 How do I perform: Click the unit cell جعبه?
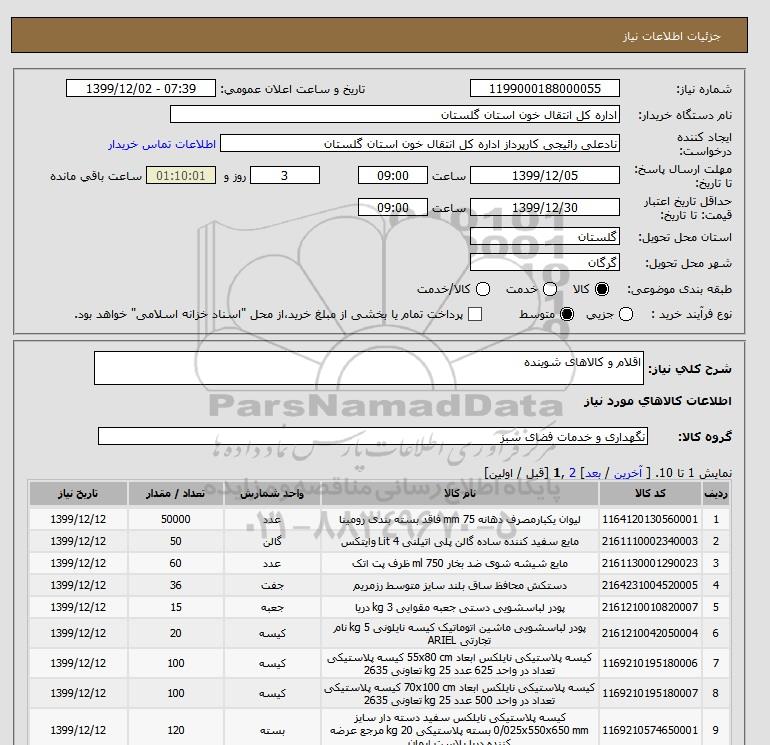coord(272,607)
